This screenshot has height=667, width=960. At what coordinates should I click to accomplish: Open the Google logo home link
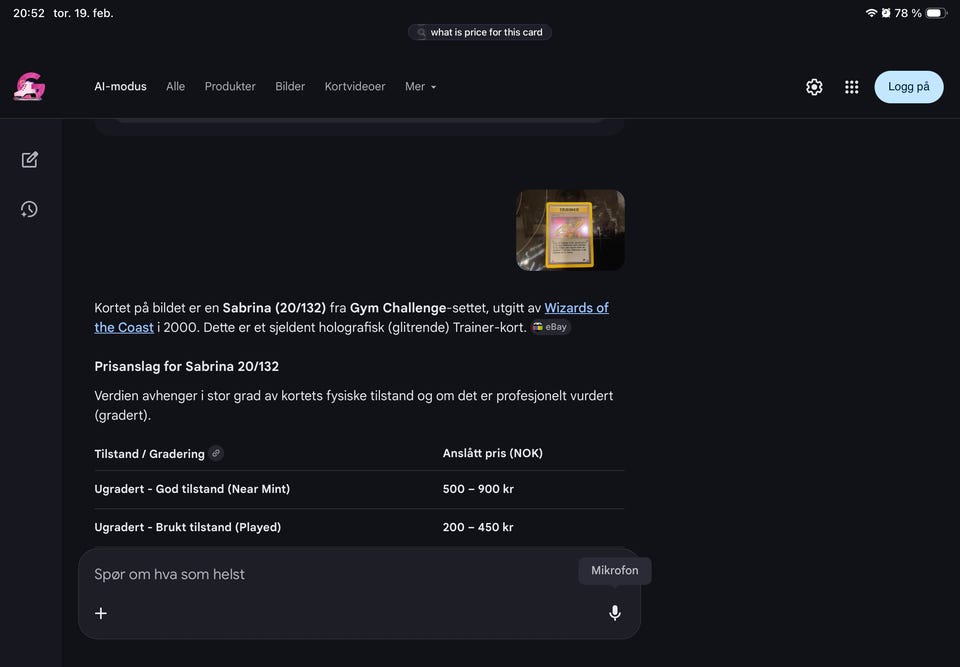click(29, 86)
